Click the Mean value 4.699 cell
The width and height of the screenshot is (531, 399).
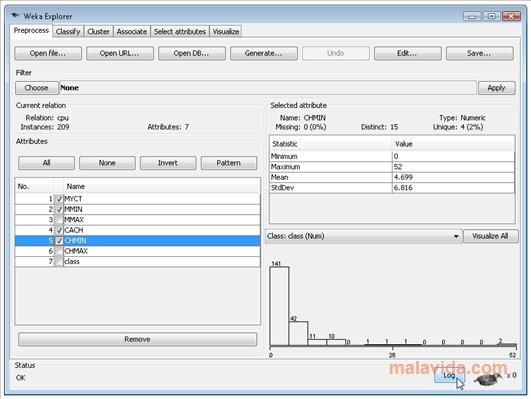coord(453,177)
